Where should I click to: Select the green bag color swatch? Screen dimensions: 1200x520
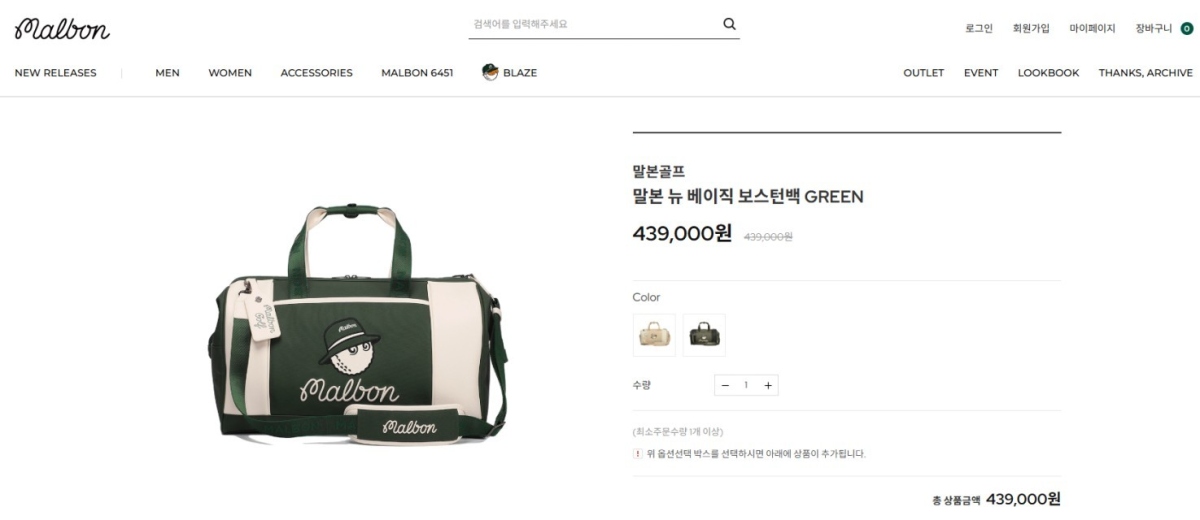tap(704, 335)
